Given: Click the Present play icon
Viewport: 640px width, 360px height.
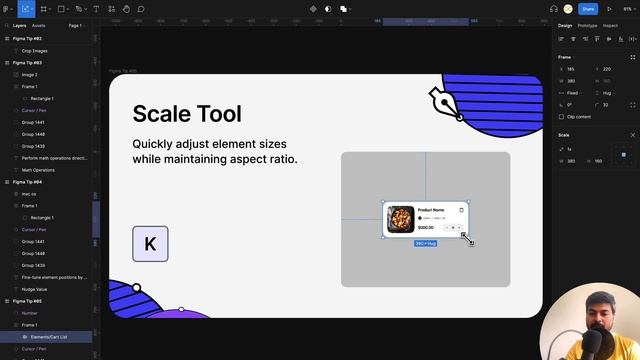Looking at the screenshot, I should pyautogui.click(x=609, y=9).
